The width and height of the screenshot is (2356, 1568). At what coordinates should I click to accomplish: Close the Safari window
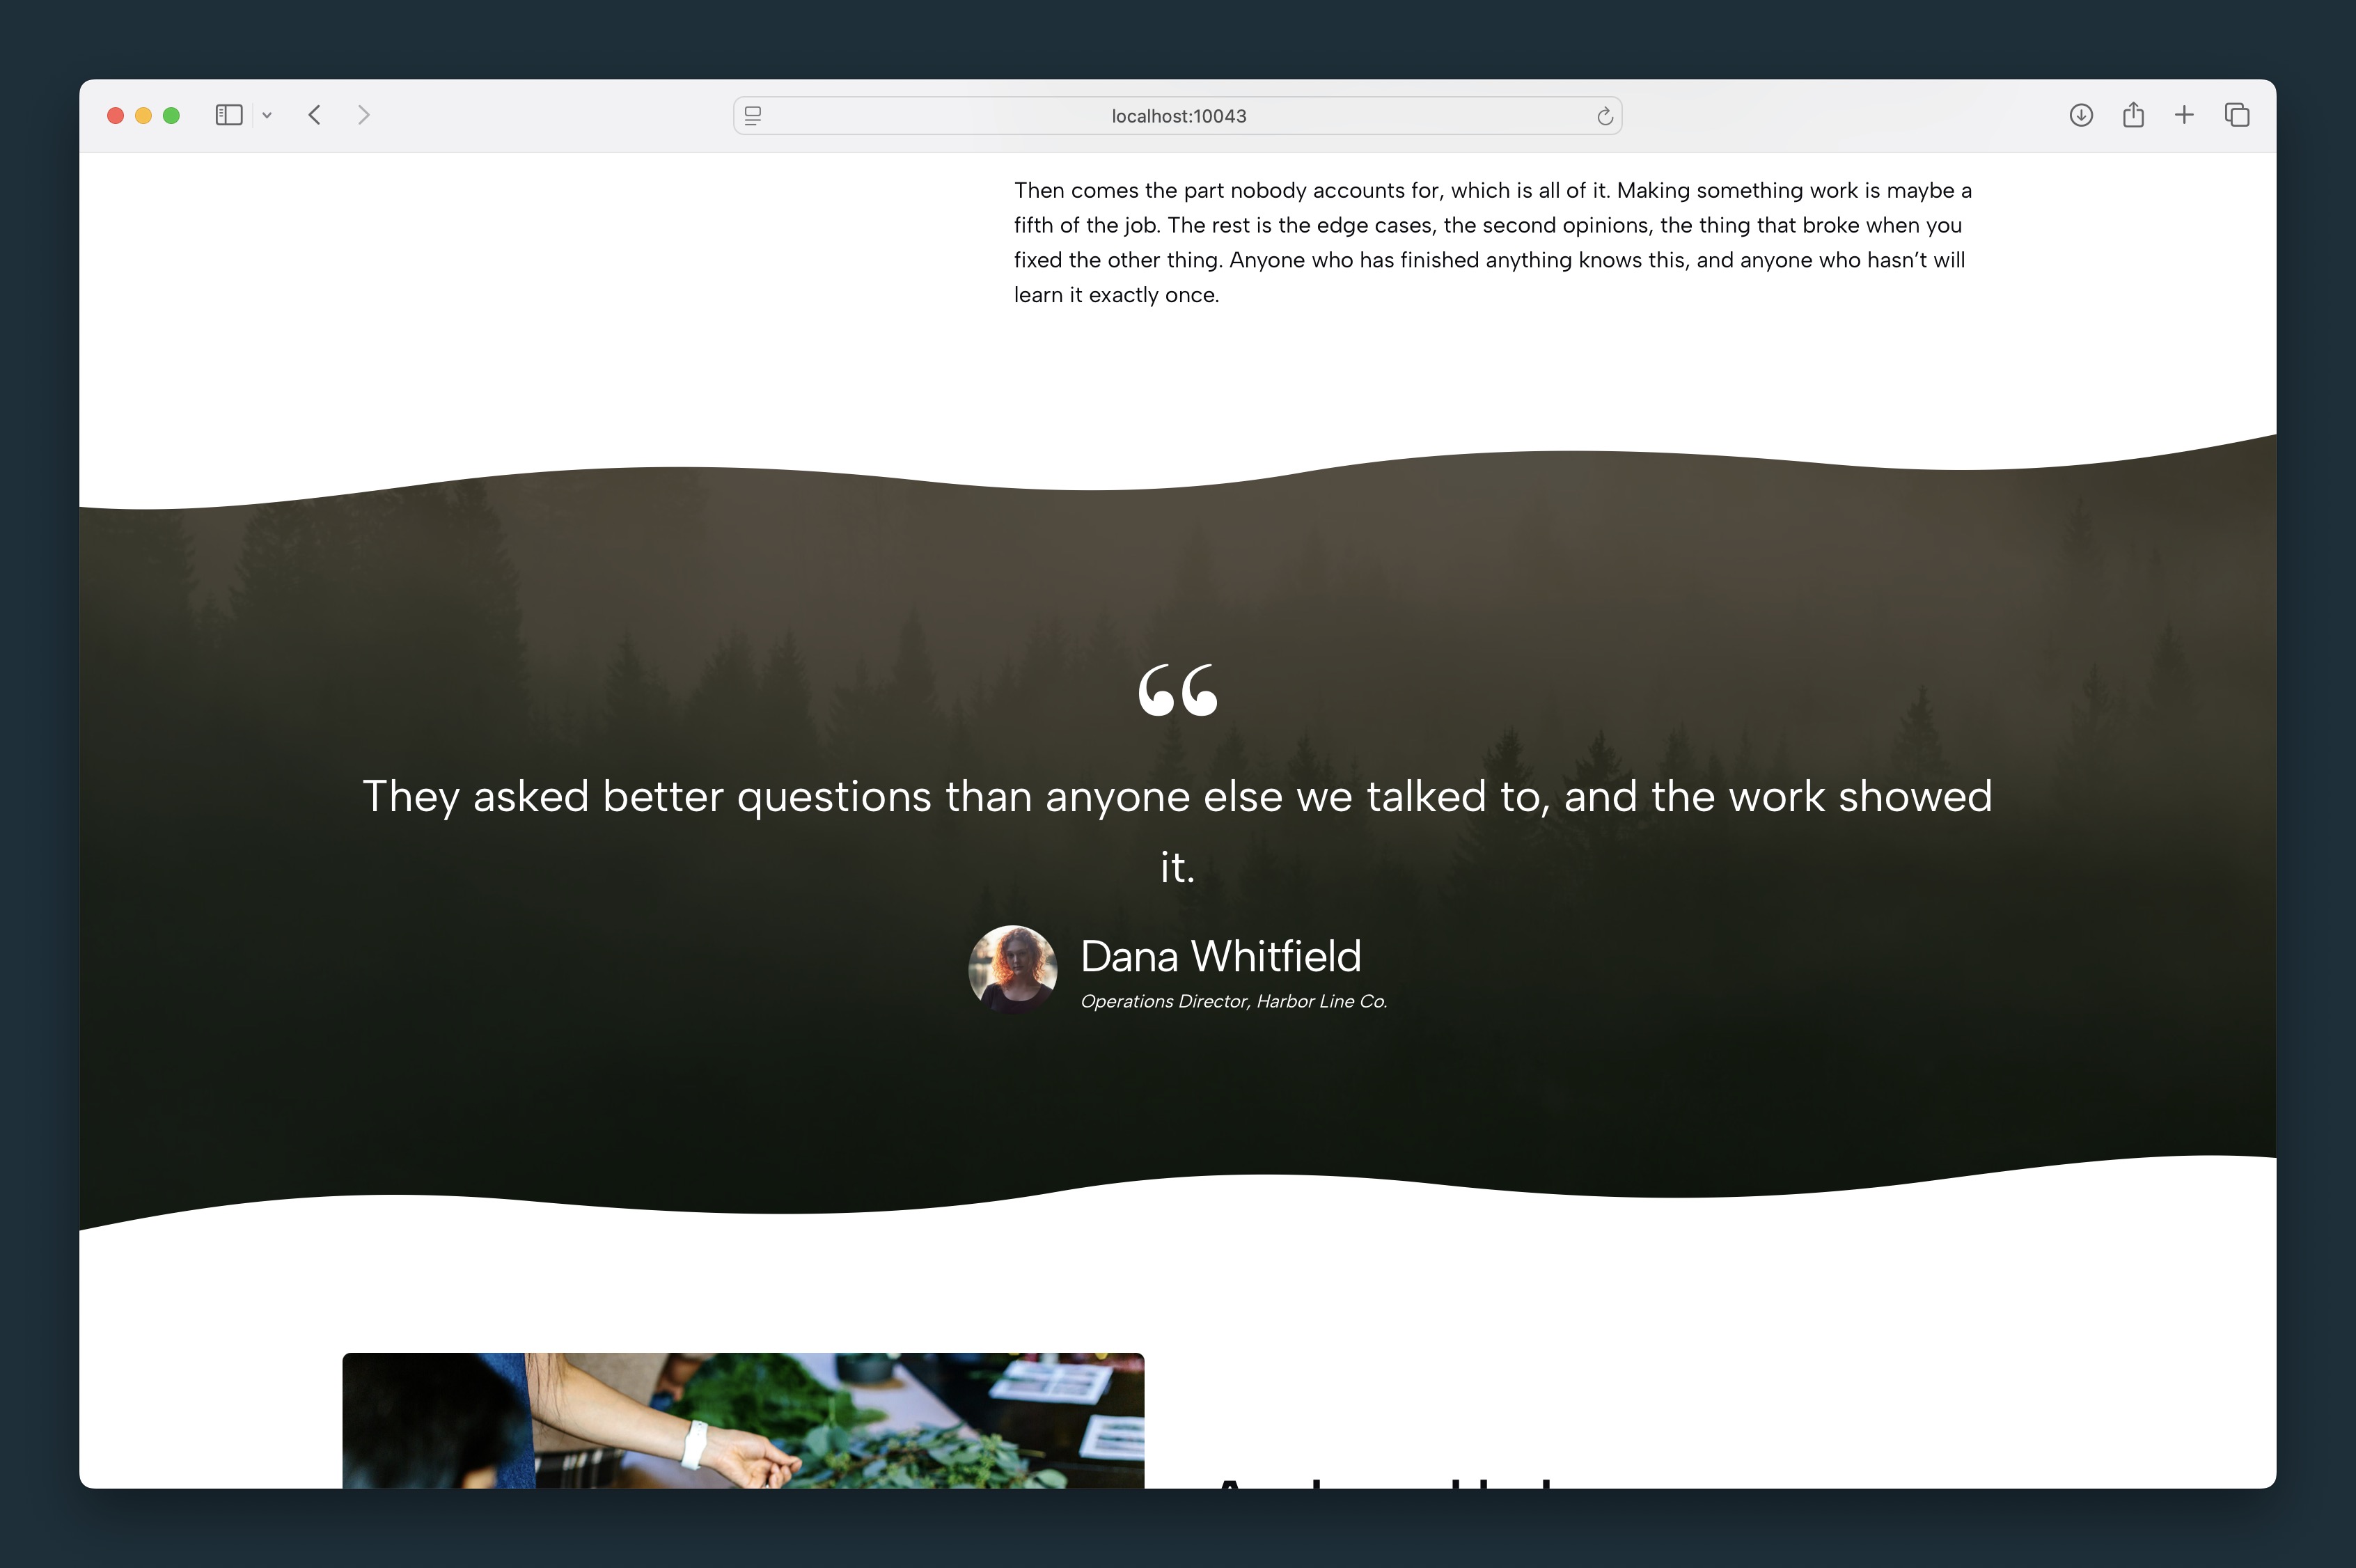[115, 115]
